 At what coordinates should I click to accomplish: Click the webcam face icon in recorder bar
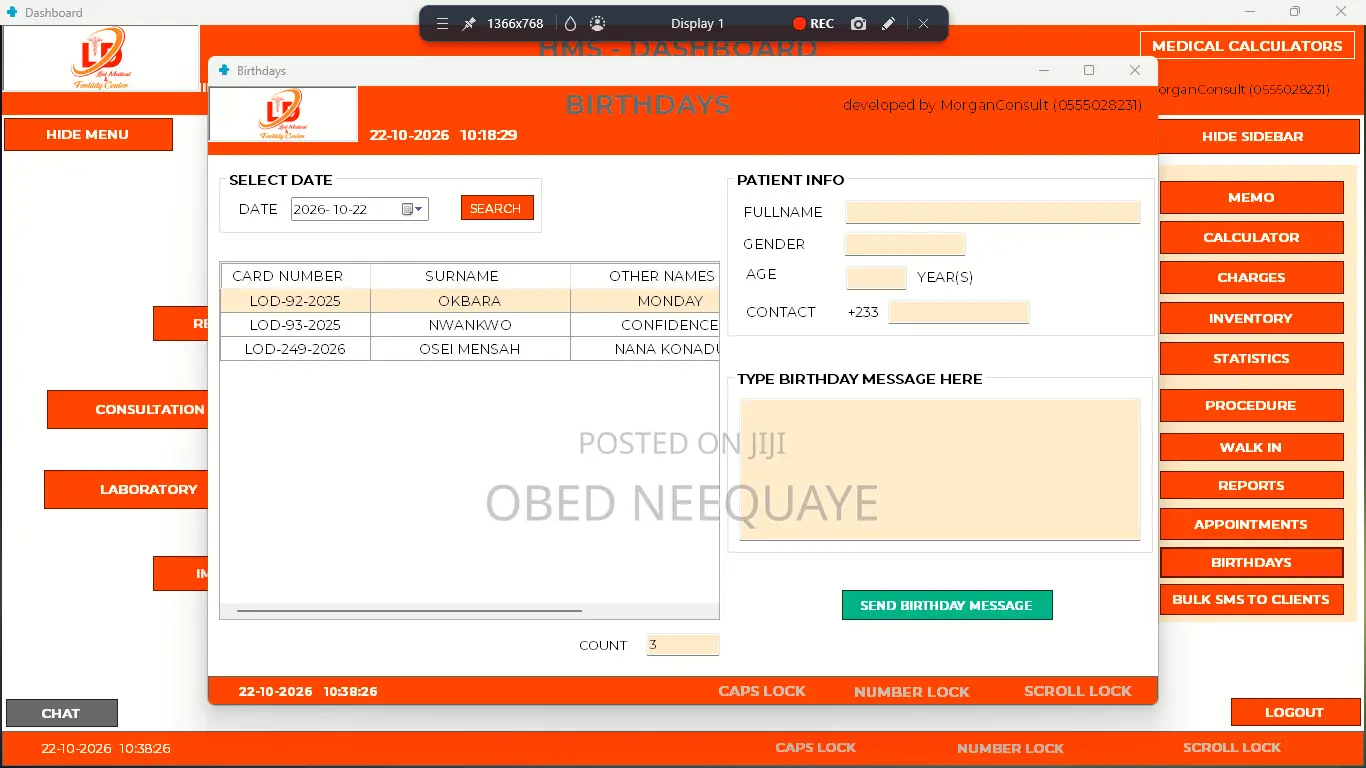pyautogui.click(x=597, y=23)
